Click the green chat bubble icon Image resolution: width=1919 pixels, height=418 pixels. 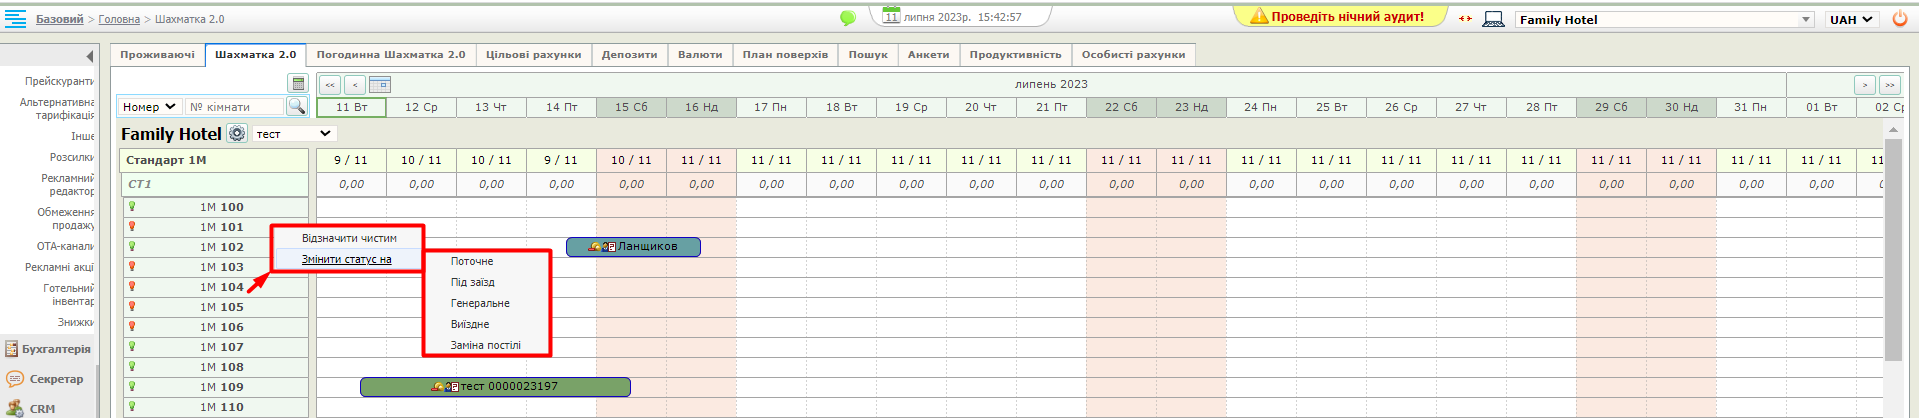(x=848, y=18)
